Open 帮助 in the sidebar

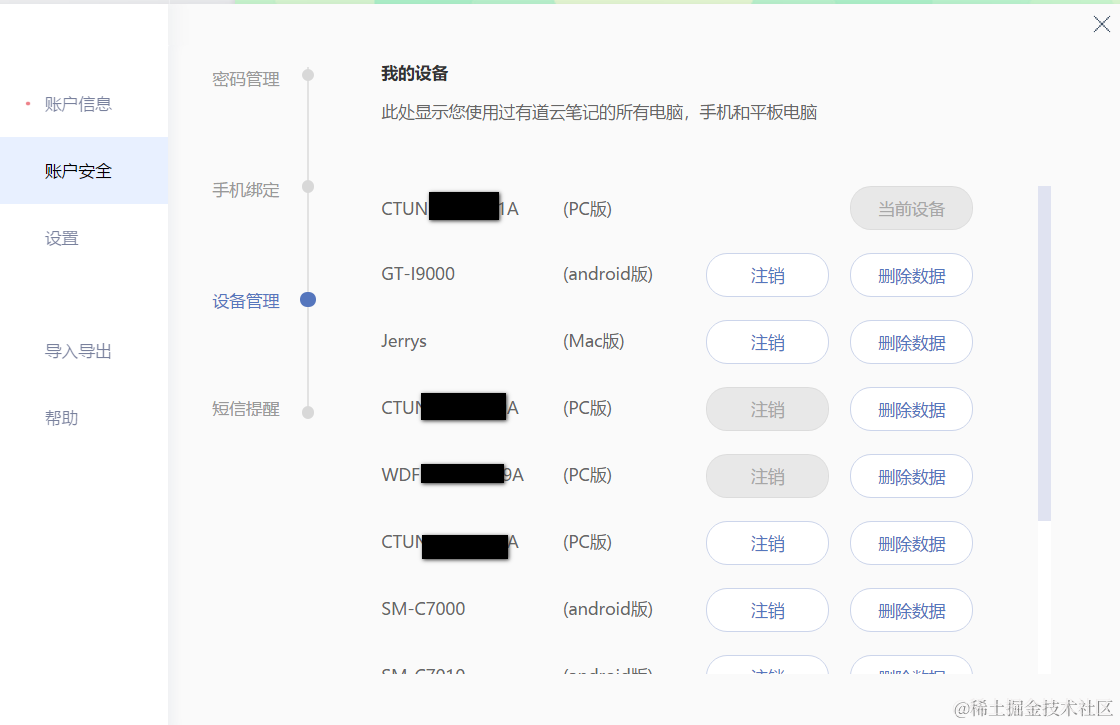[x=61, y=418]
